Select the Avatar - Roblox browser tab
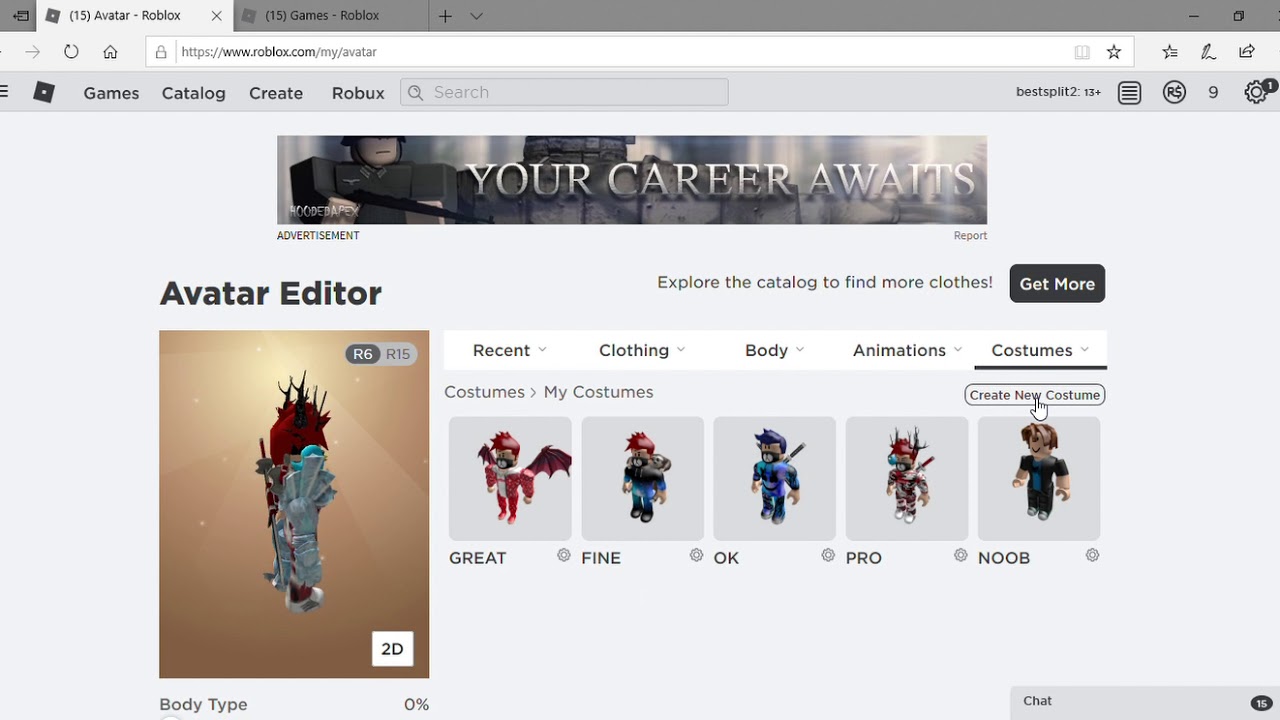Image resolution: width=1280 pixels, height=720 pixels. (x=135, y=16)
